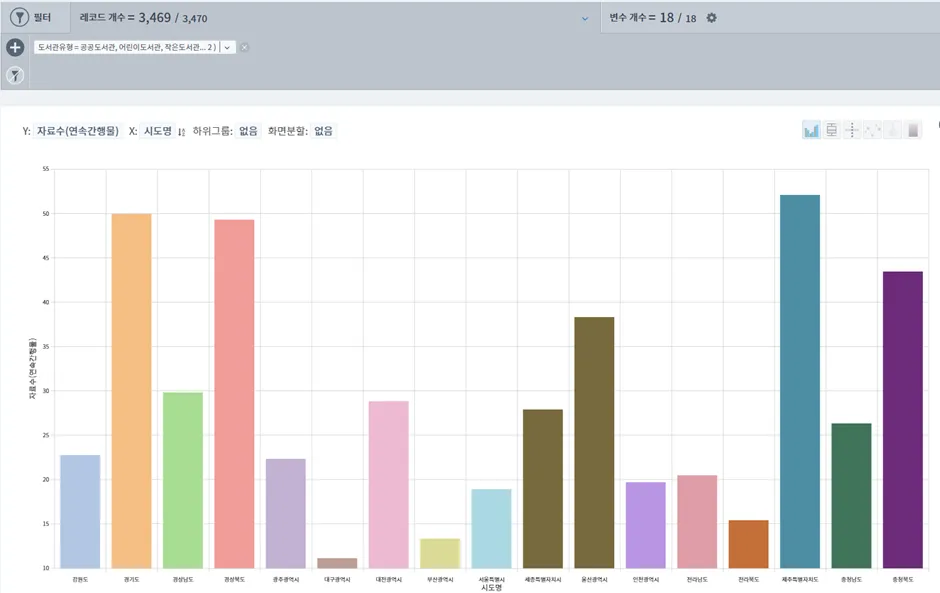Click the tall 울산광역시 olive bar

click(x=594, y=443)
